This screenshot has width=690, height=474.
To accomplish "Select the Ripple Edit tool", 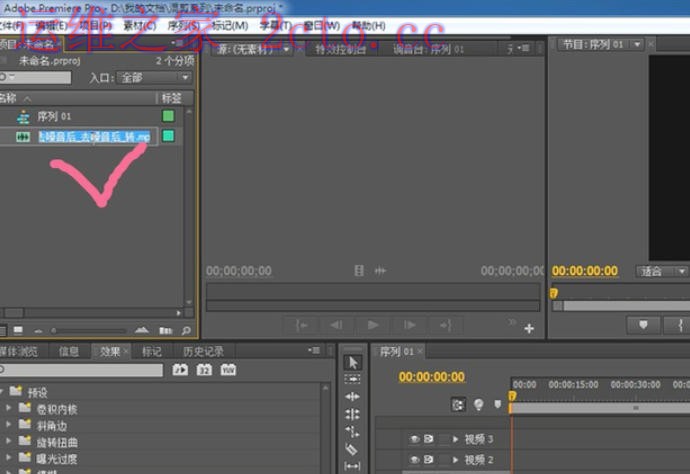I will 352,397.
